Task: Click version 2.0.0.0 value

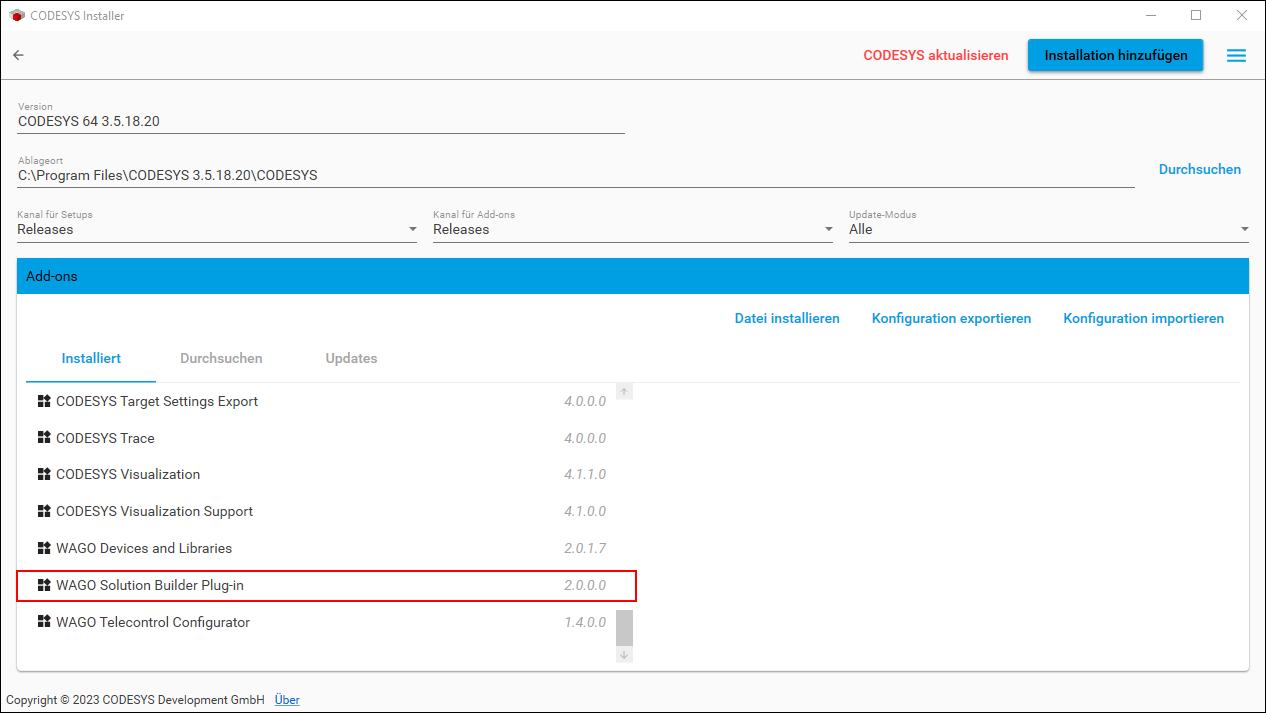Action: [x=585, y=585]
